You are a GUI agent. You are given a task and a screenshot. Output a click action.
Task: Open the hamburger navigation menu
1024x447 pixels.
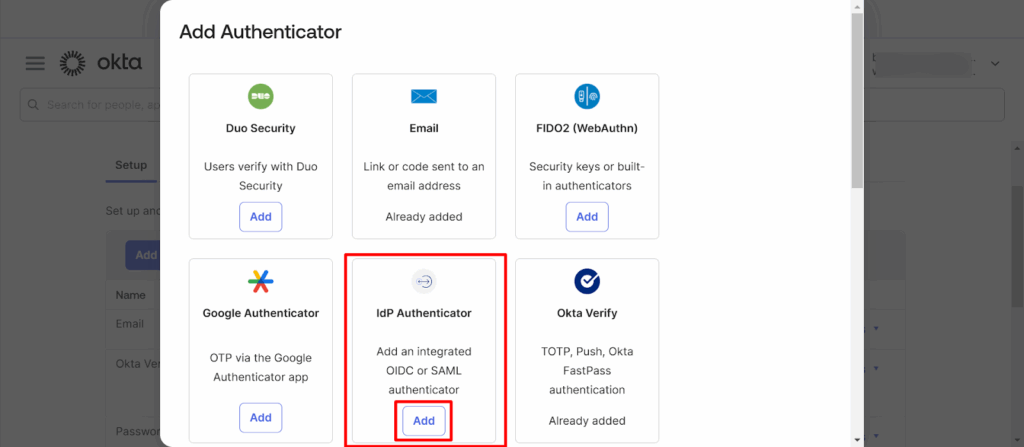tap(35, 63)
